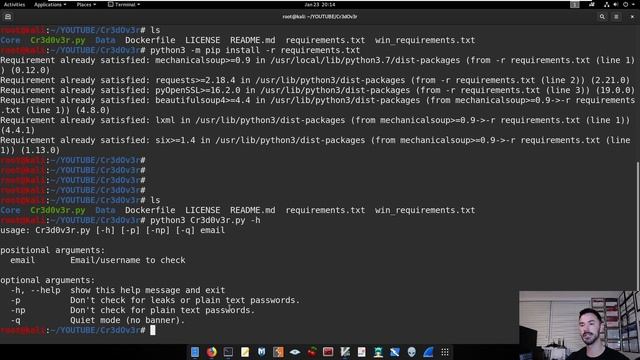
Task: Launch the orange Burp Suite dock icon
Action: click(278, 352)
